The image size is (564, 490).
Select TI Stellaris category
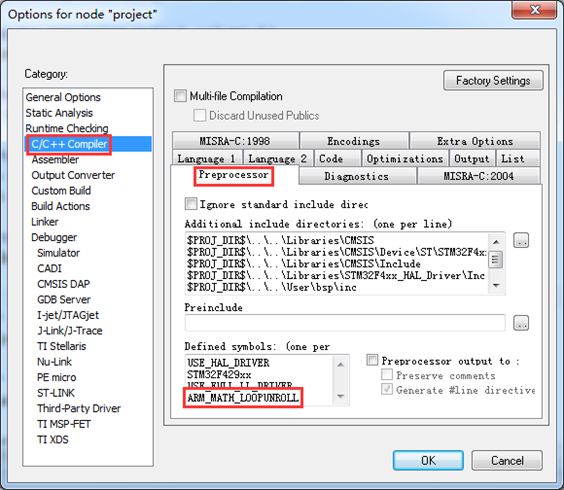62,346
